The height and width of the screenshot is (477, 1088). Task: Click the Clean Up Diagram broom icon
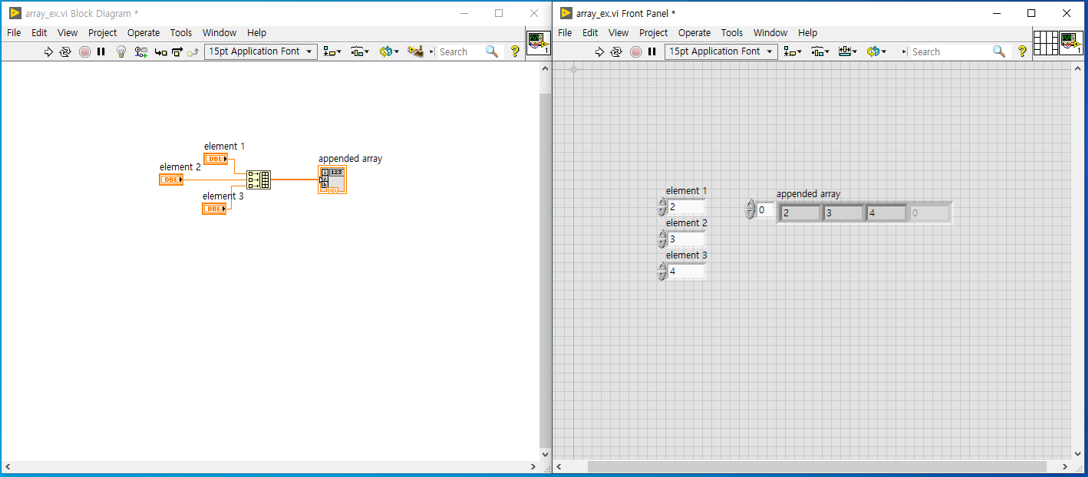coord(416,51)
